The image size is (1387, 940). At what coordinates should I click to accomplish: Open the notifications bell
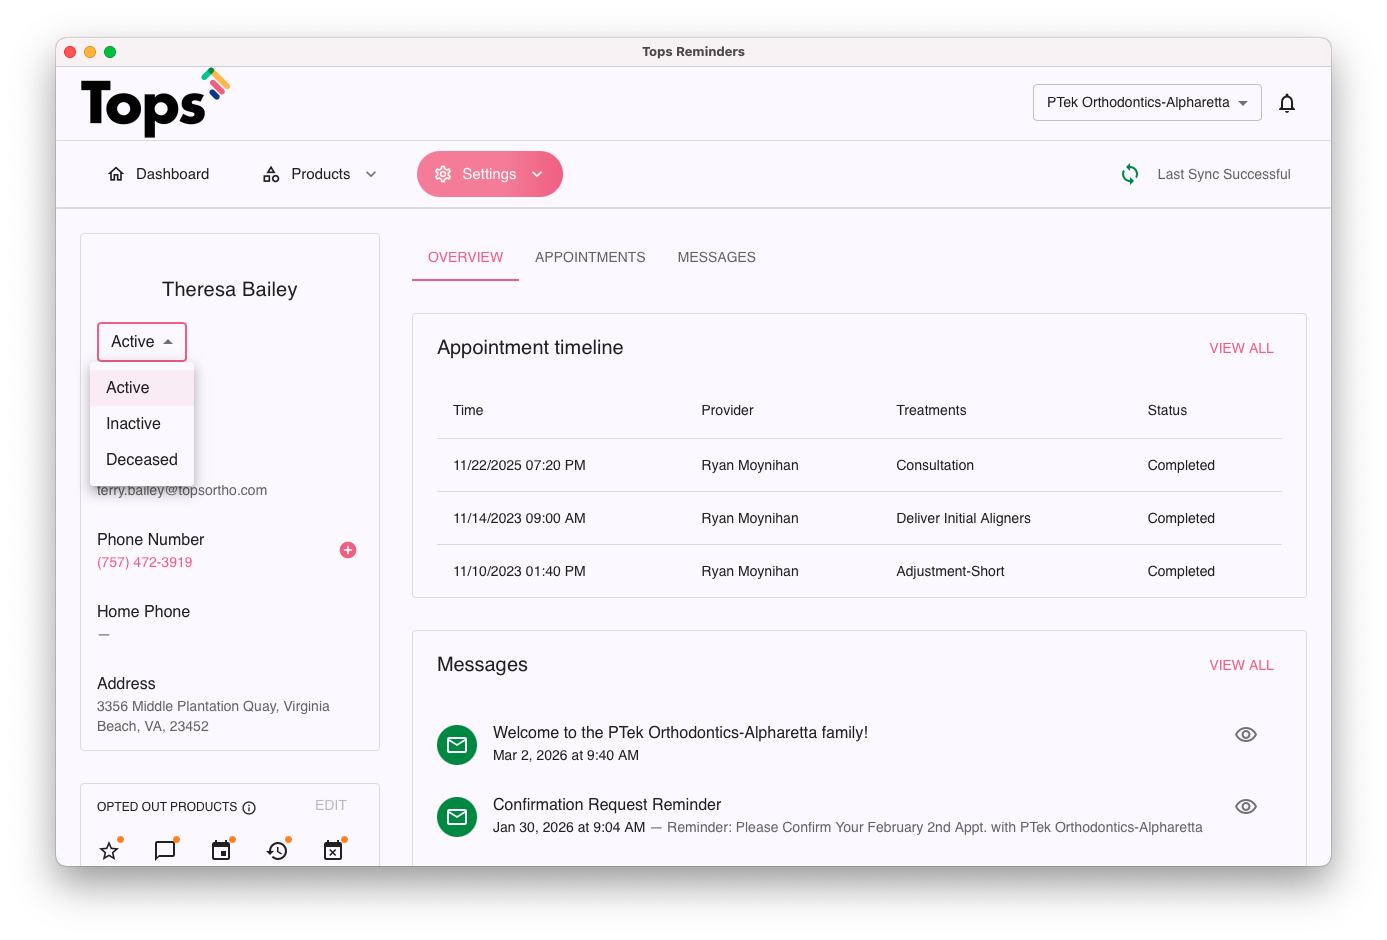pos(1287,103)
